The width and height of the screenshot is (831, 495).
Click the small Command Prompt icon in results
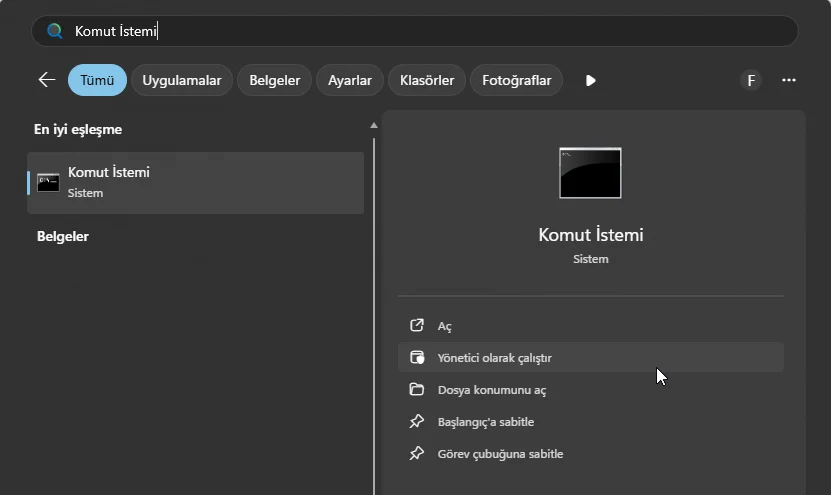click(x=48, y=183)
